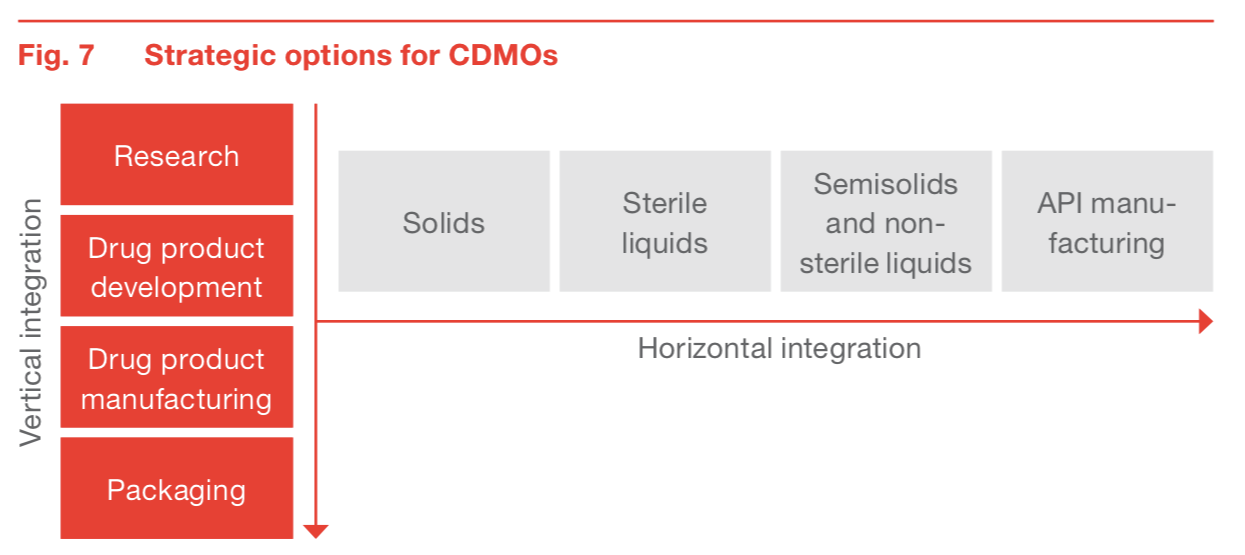Select the Research box
Image resolution: width=1245 pixels, height=555 pixels.
(177, 155)
